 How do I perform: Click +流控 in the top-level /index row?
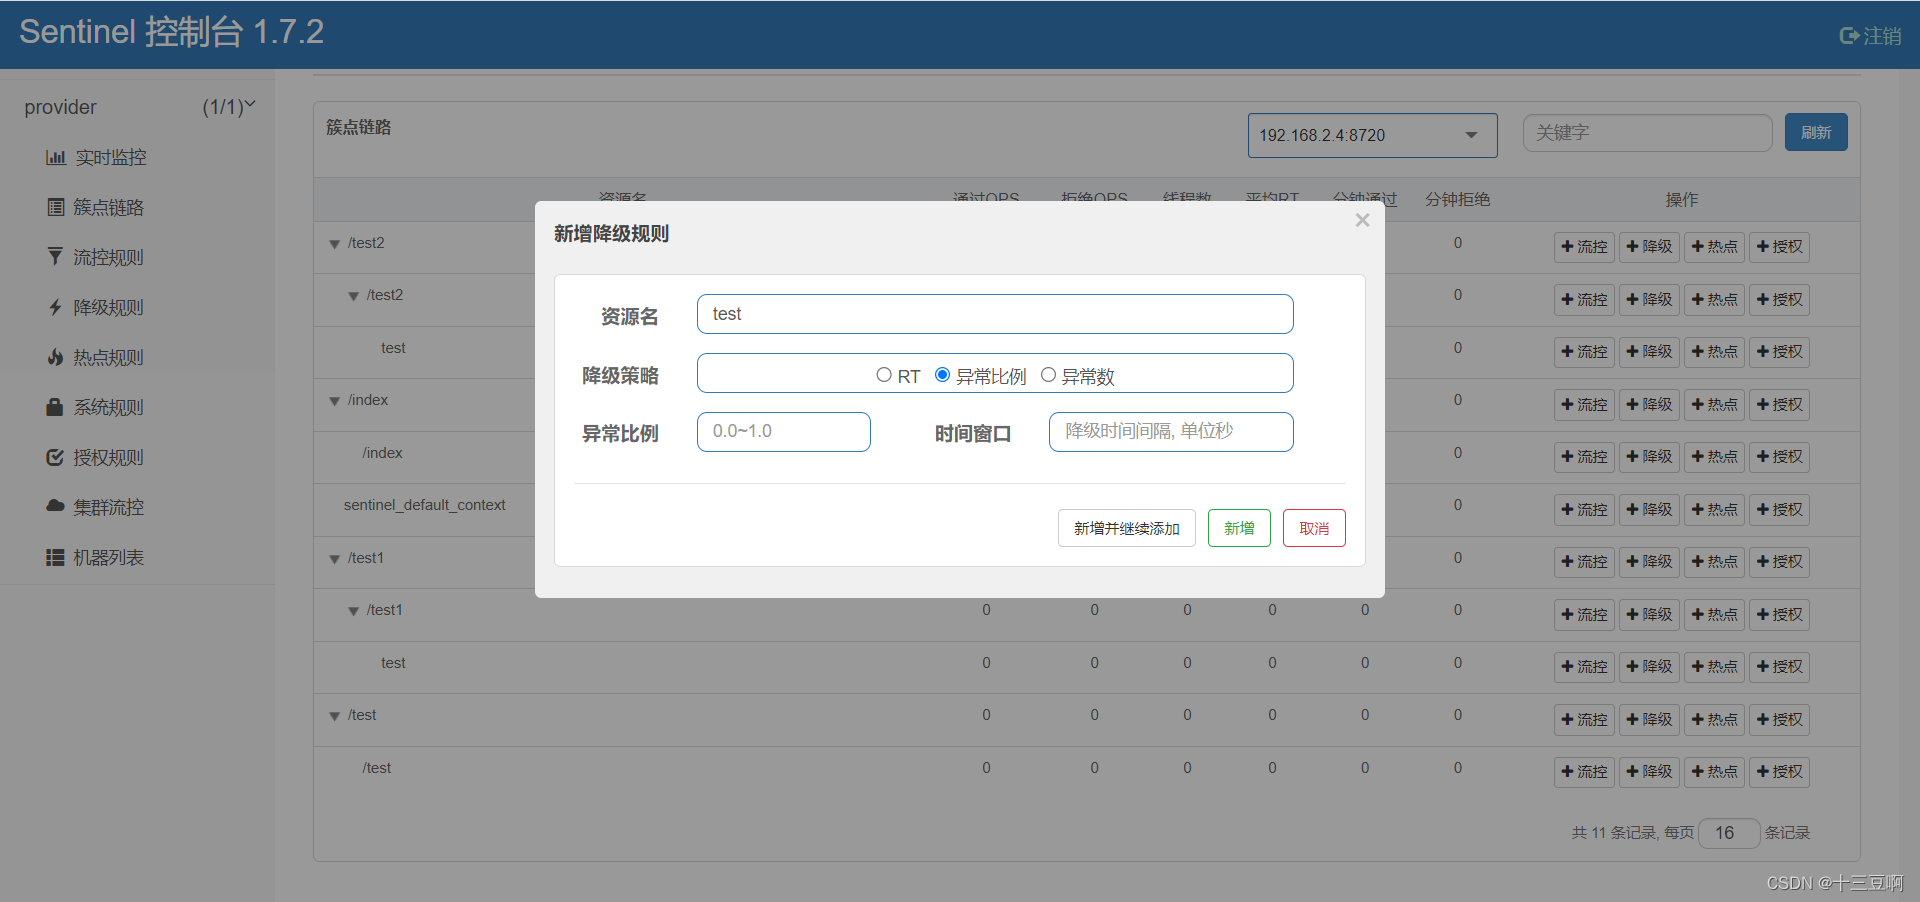pos(1584,405)
